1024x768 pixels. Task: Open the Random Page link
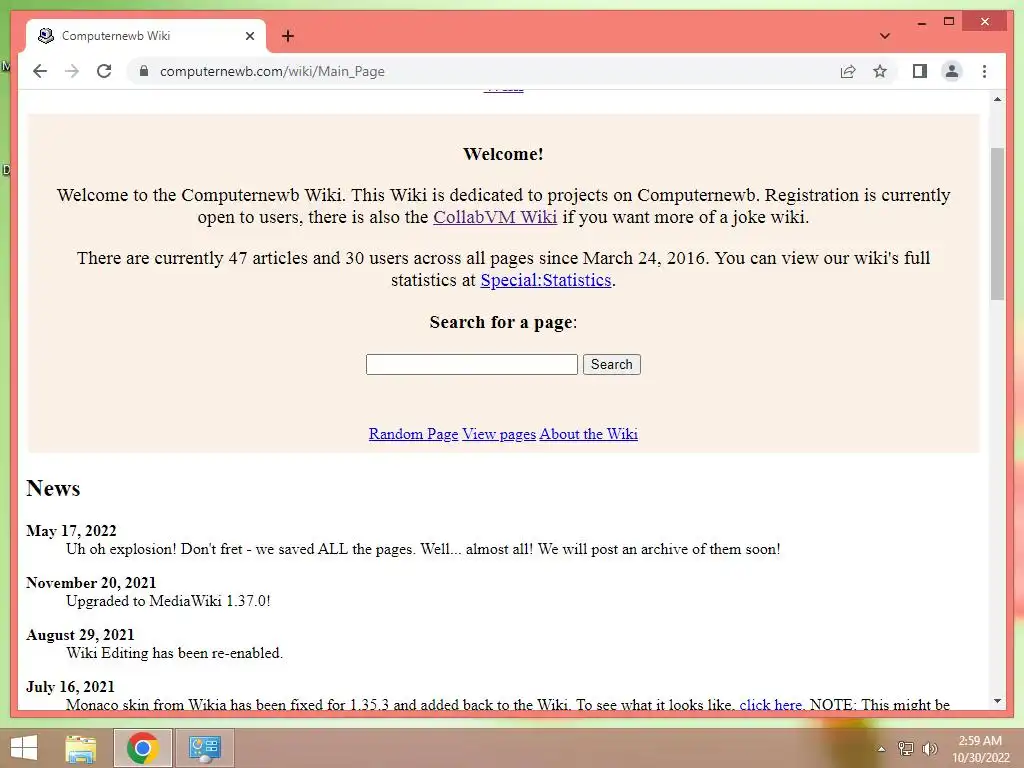(x=413, y=434)
